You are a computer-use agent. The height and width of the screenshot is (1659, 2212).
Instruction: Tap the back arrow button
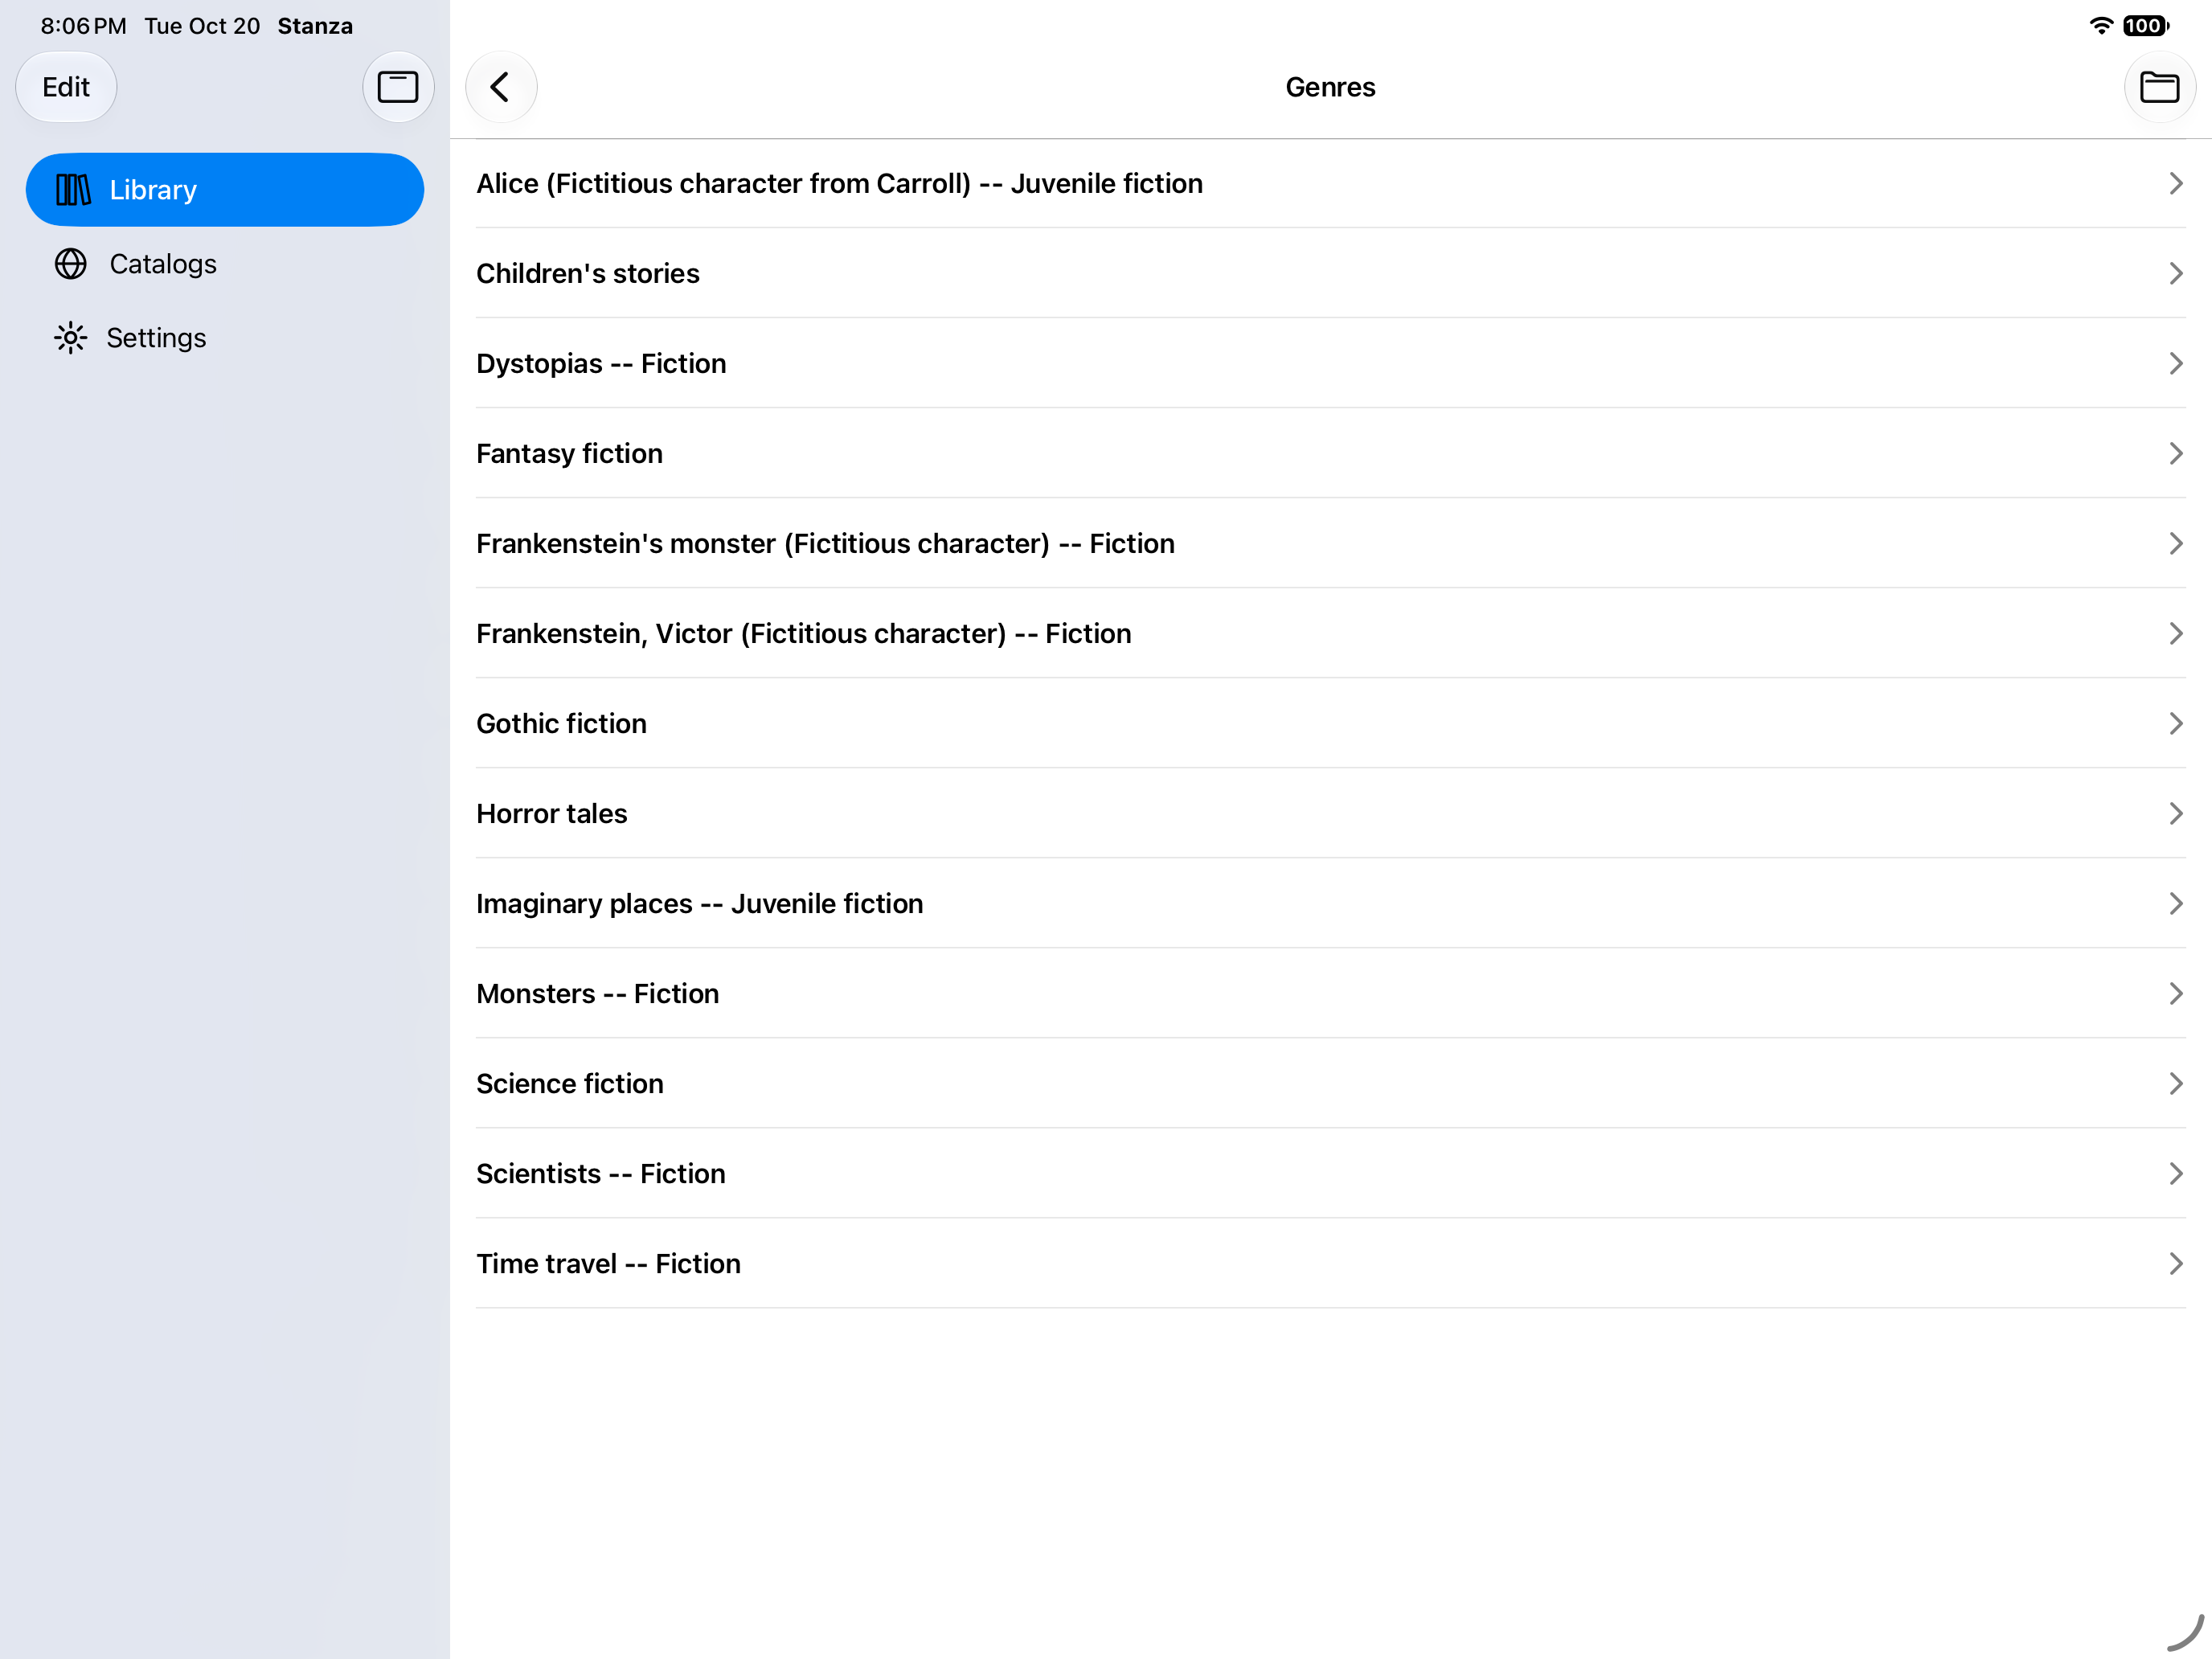click(501, 87)
